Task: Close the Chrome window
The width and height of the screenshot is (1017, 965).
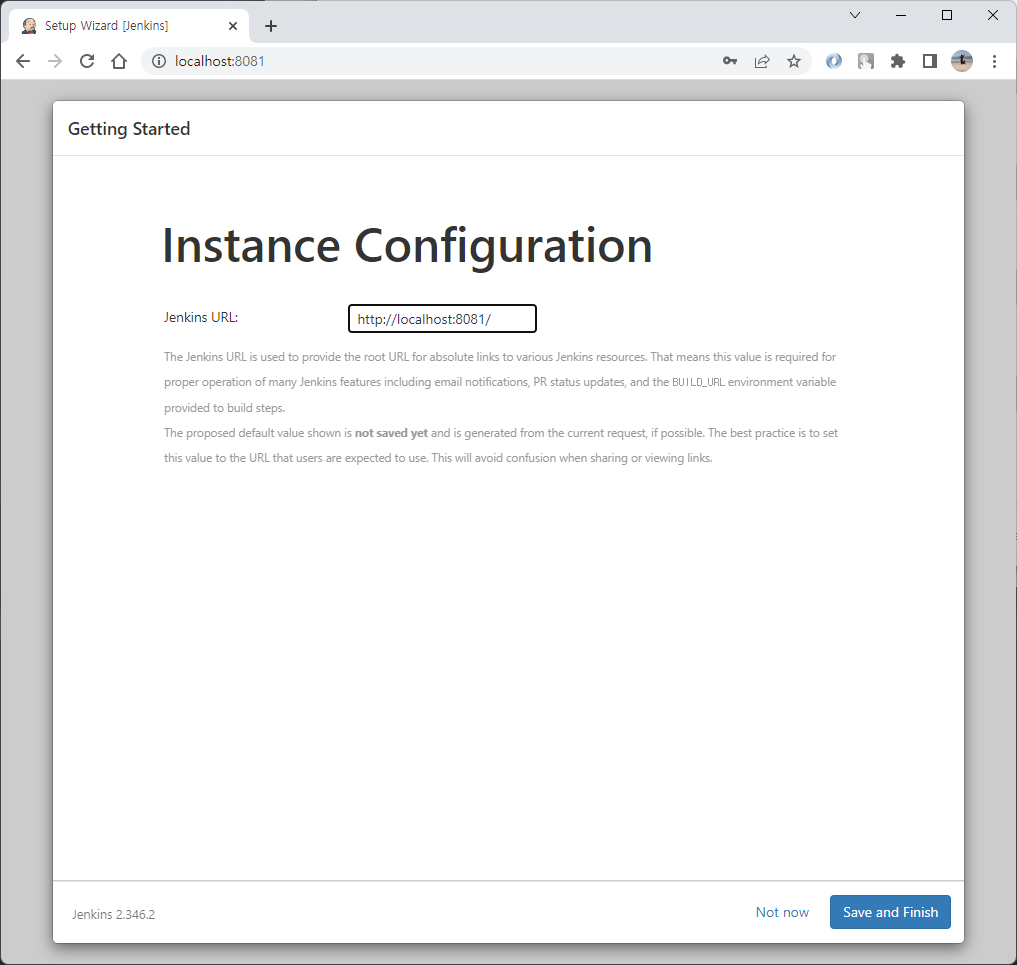Action: point(992,15)
